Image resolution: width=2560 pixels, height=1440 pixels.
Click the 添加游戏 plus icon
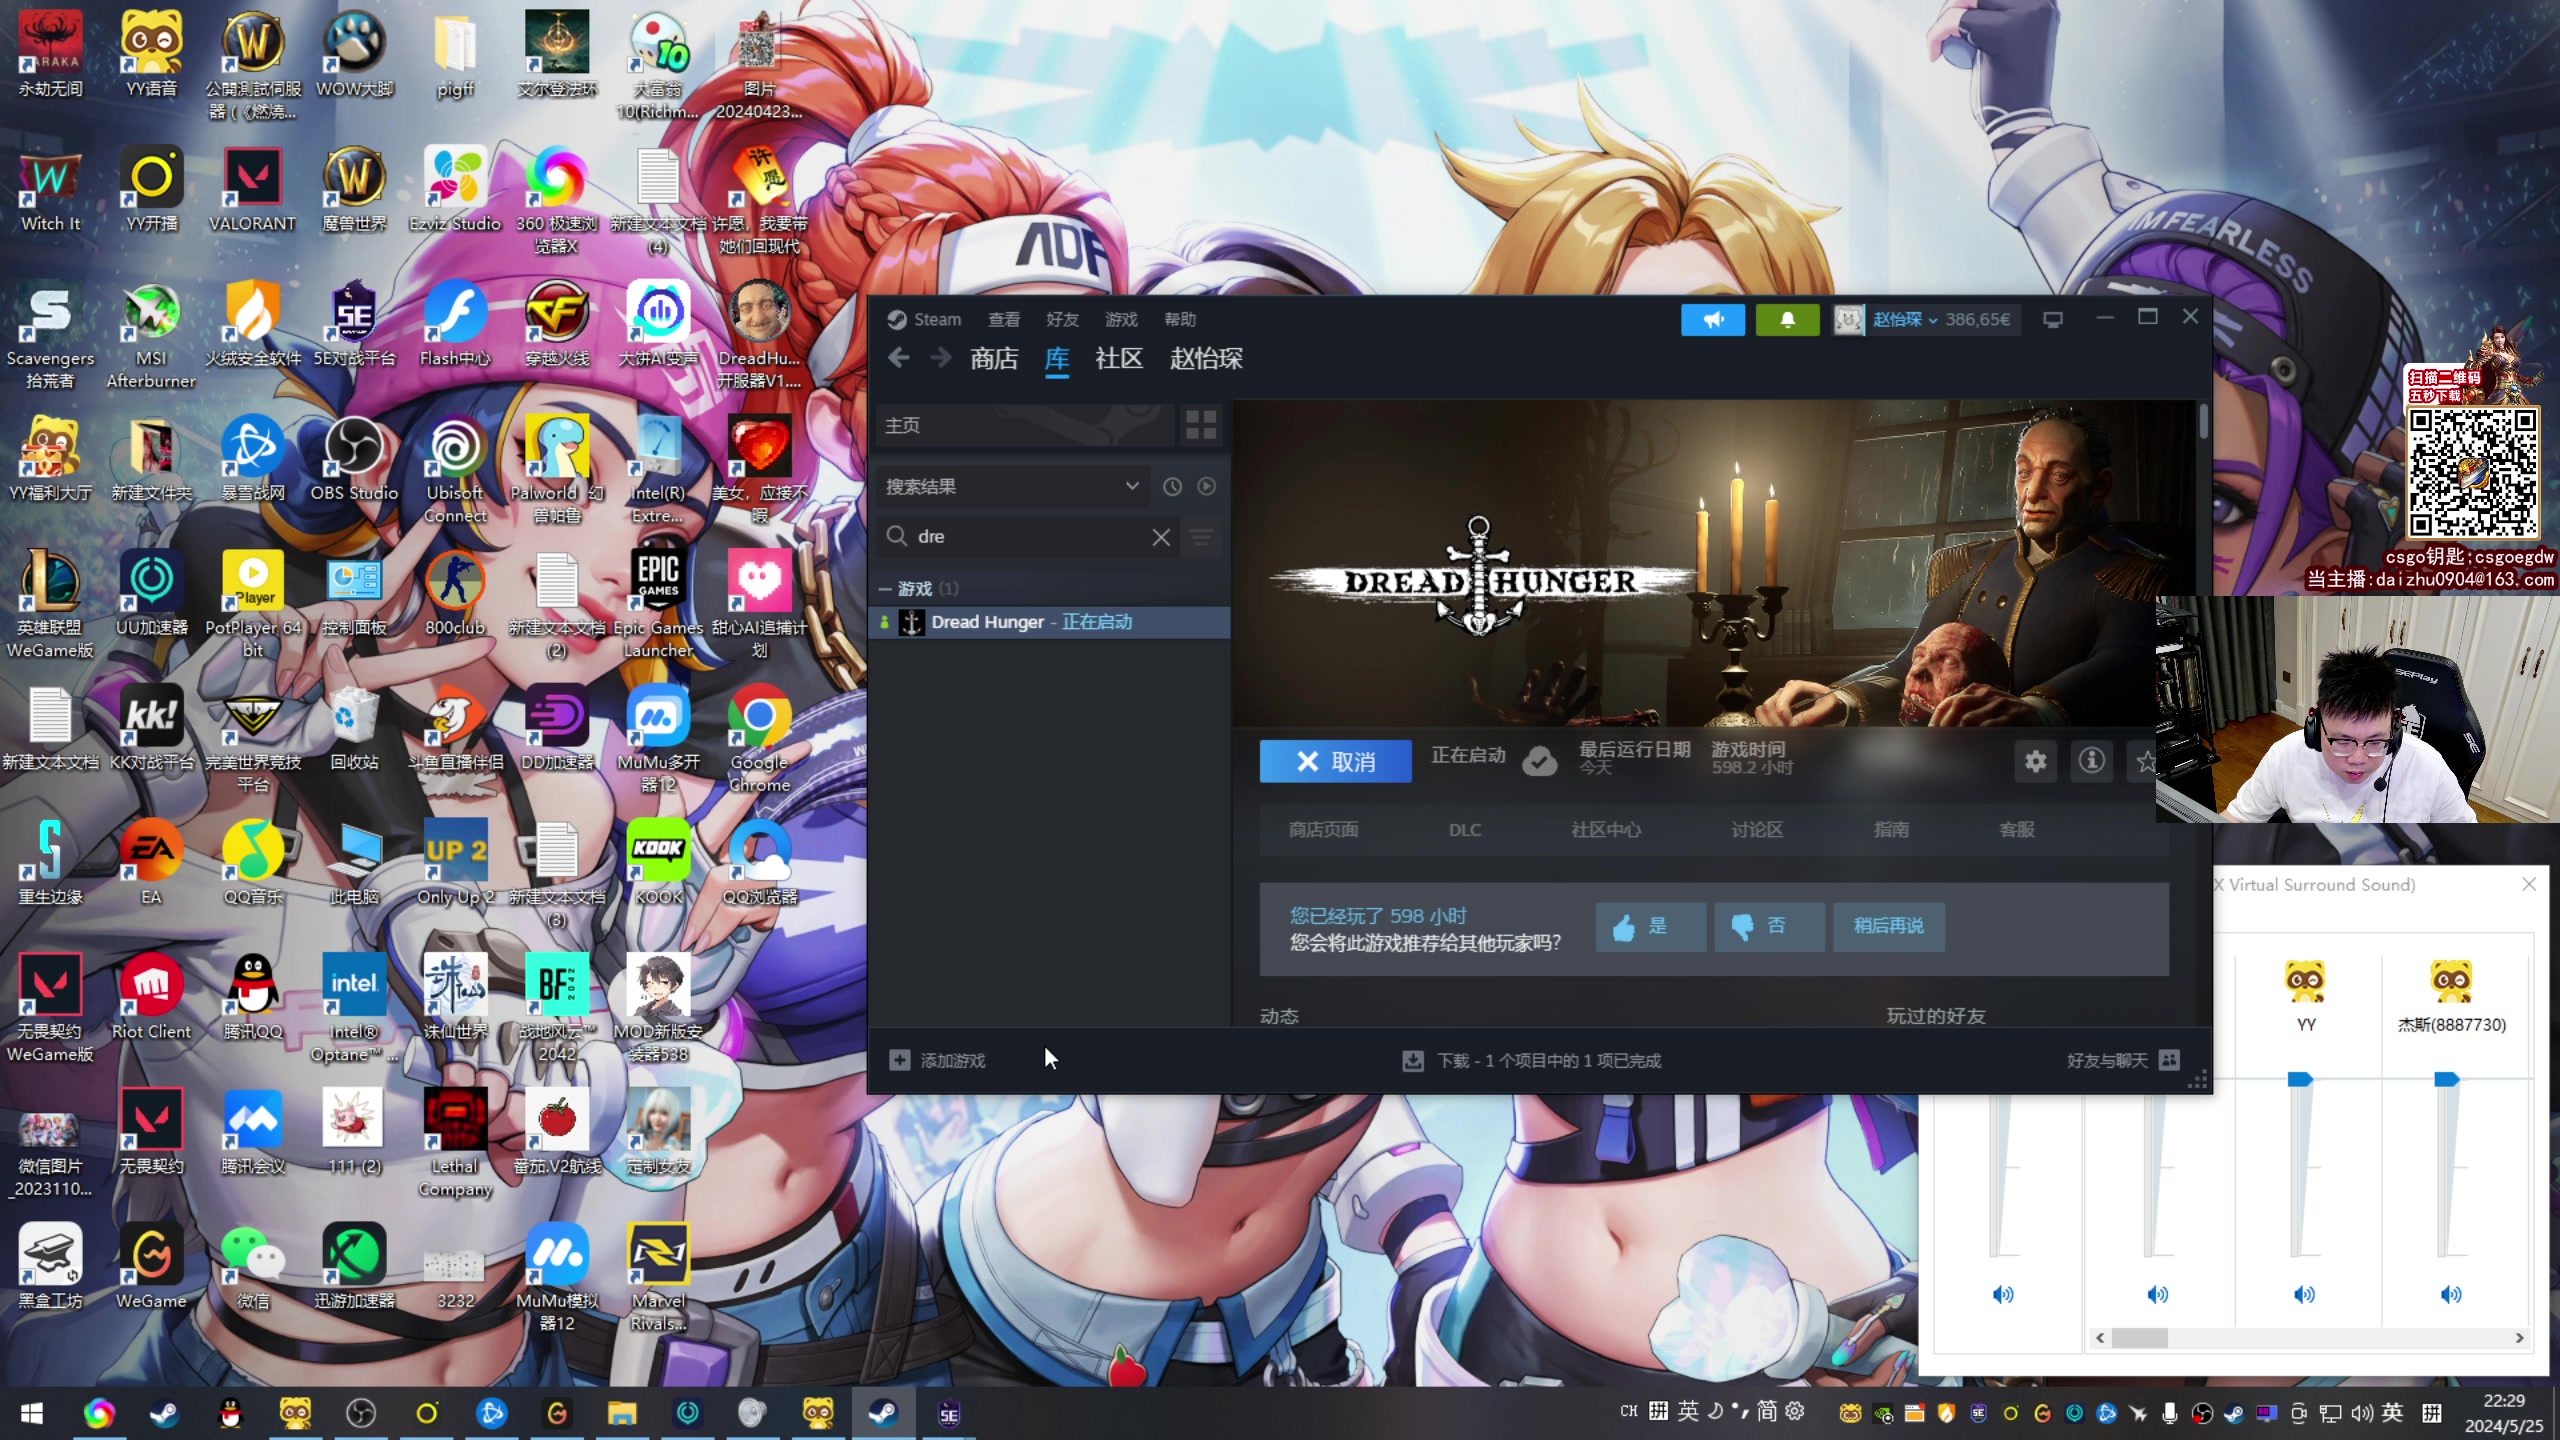(900, 1060)
